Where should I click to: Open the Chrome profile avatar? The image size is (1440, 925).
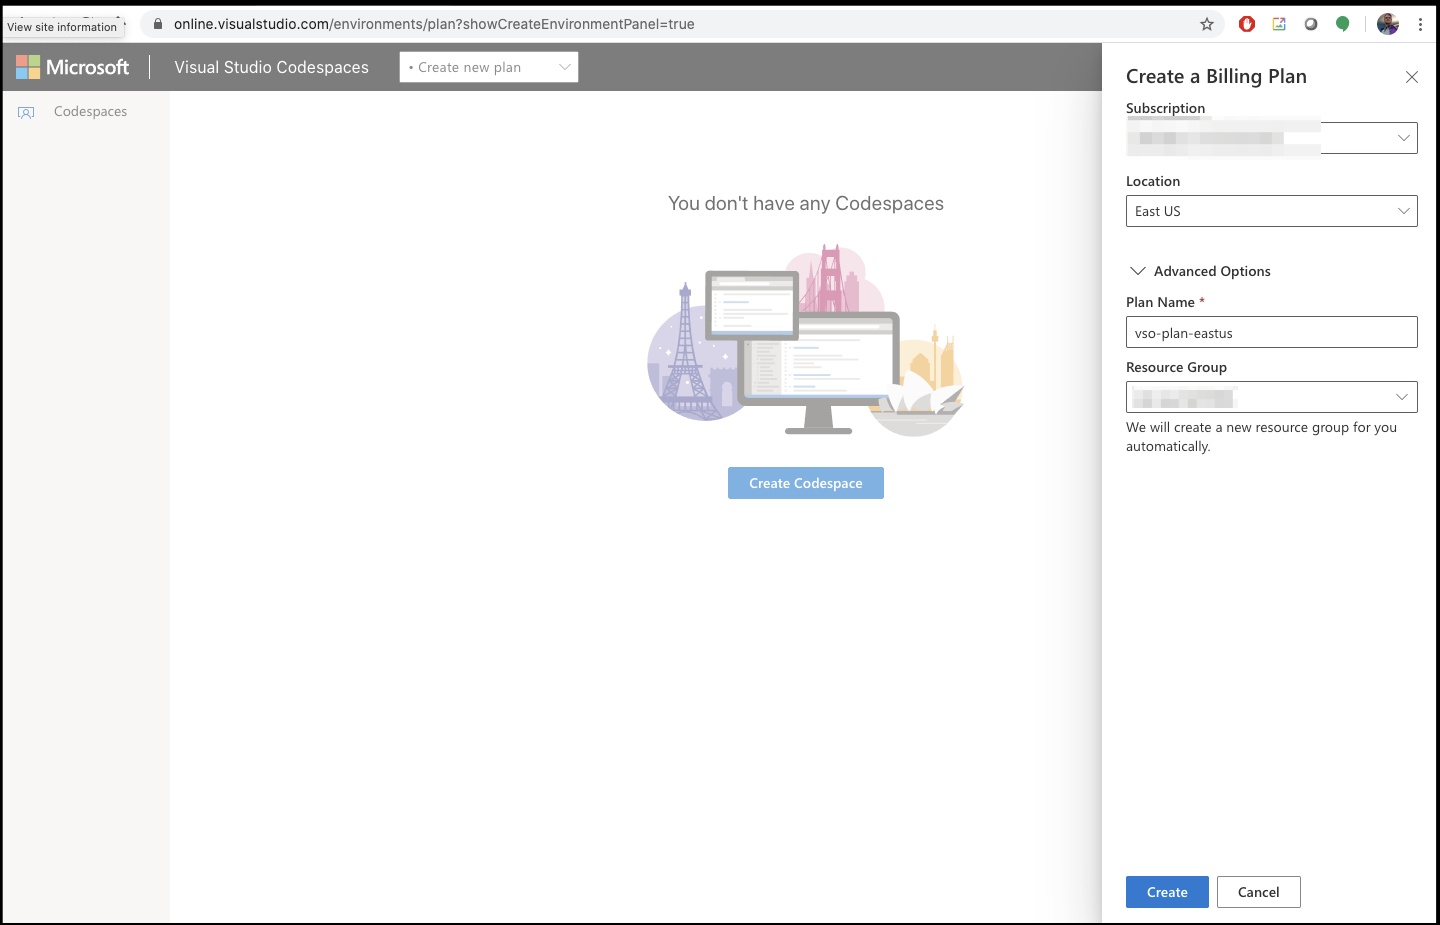point(1388,24)
